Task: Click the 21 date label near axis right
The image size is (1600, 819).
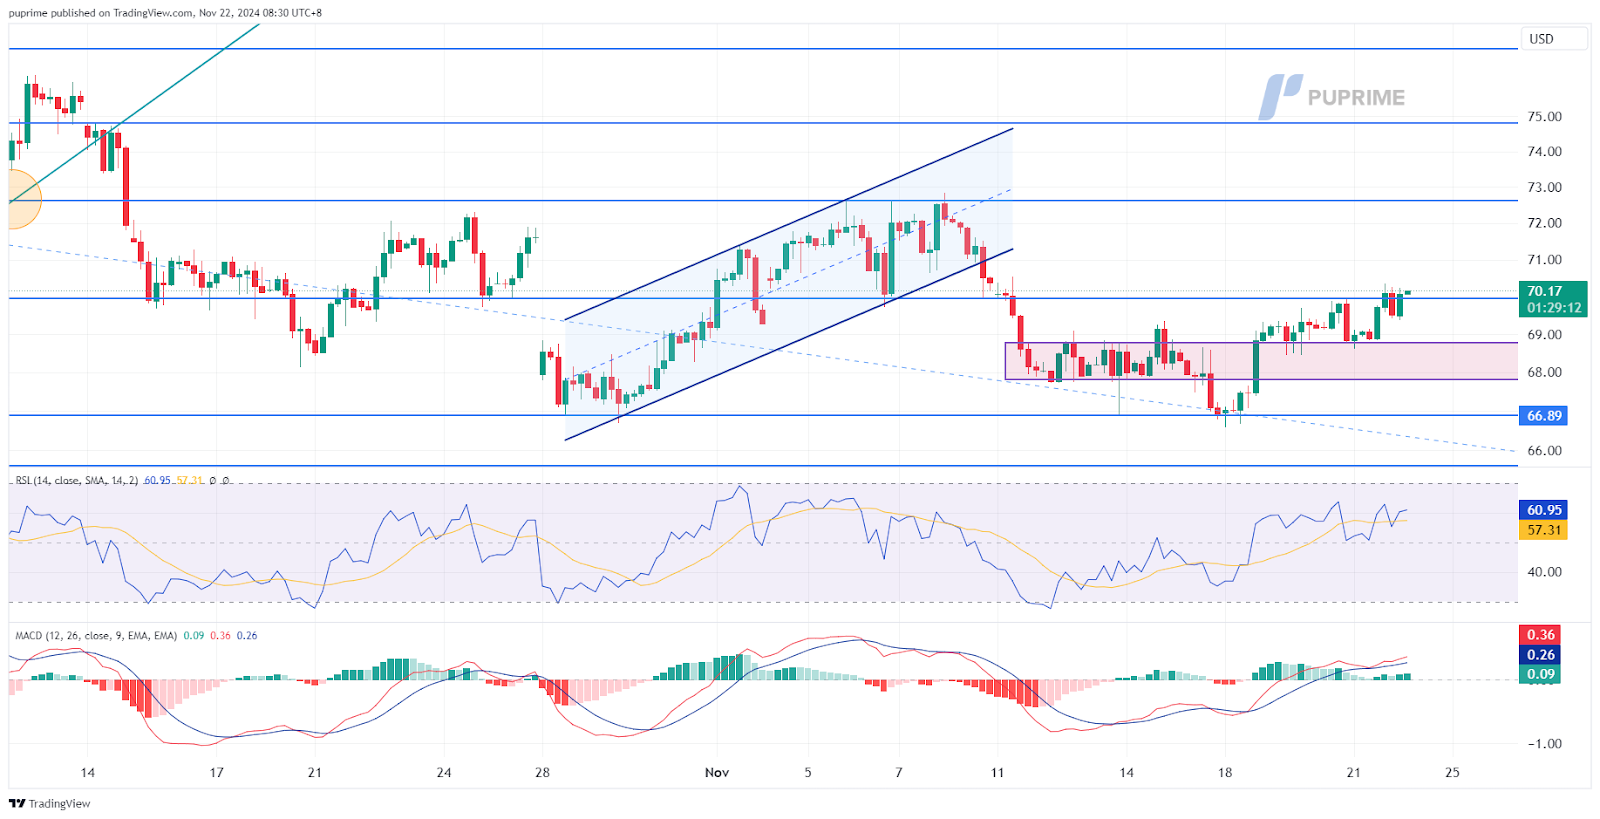Action: pos(1353,772)
